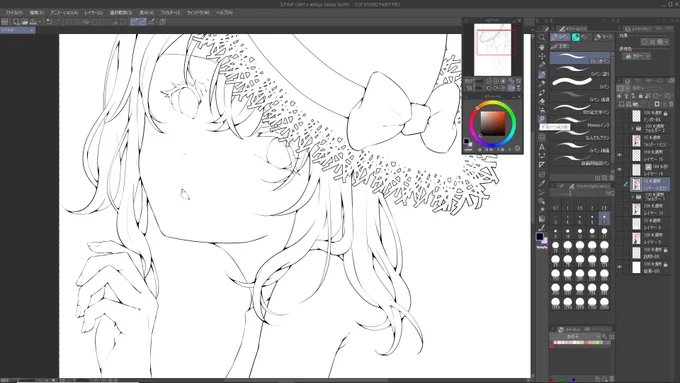This screenshot has height=383, width=680.
Task: Select the Gradient tool
Action: click(x=542, y=219)
